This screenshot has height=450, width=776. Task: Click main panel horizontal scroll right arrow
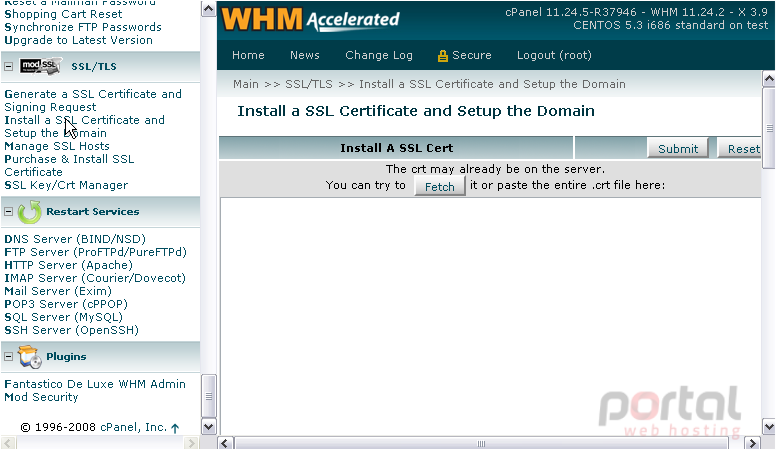click(753, 443)
